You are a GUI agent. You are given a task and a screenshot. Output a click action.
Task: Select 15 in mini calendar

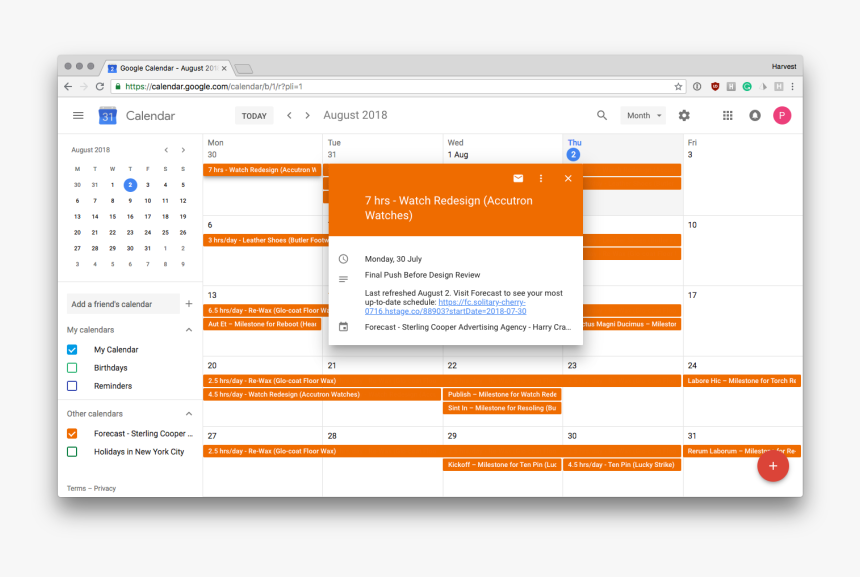click(112, 217)
